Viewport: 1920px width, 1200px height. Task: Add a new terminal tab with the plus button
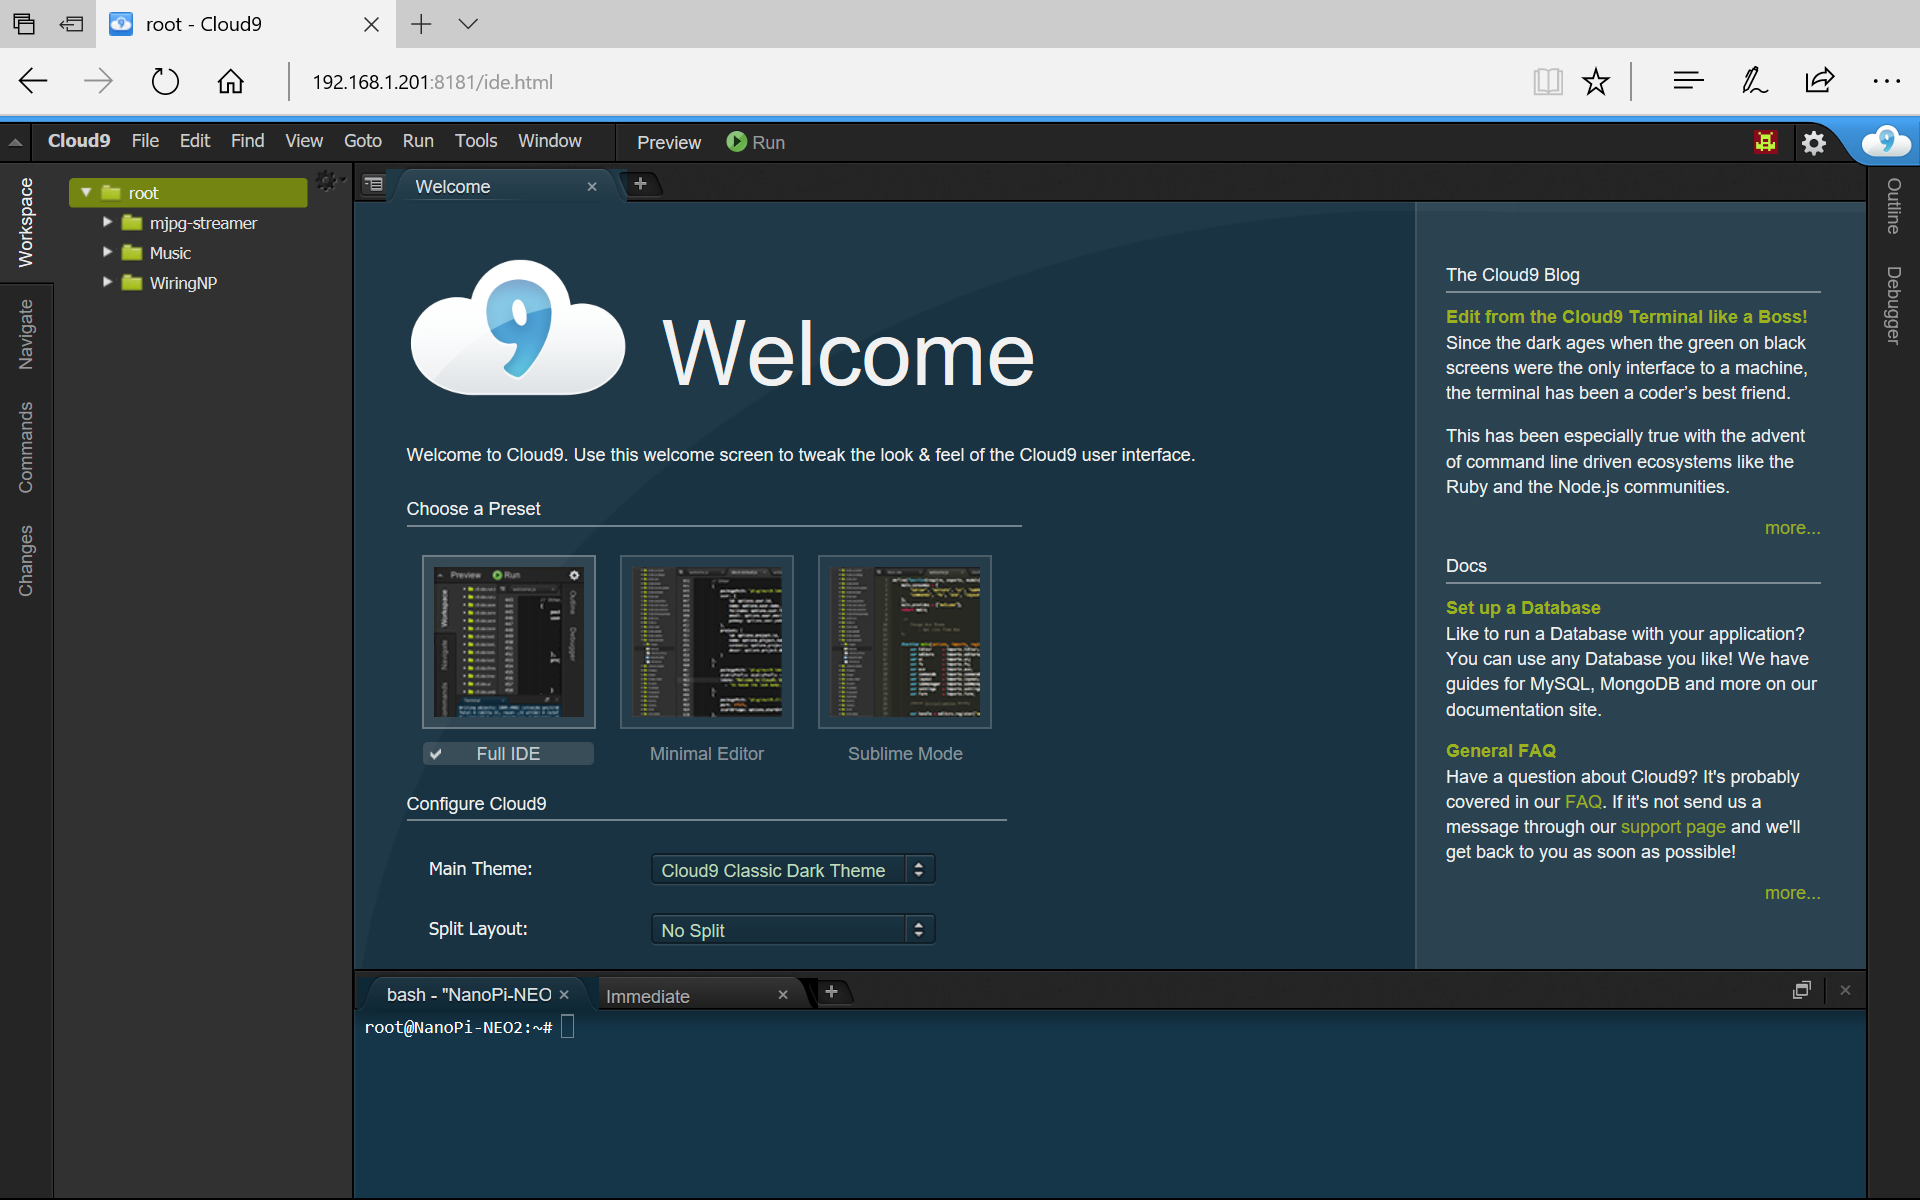pos(831,992)
